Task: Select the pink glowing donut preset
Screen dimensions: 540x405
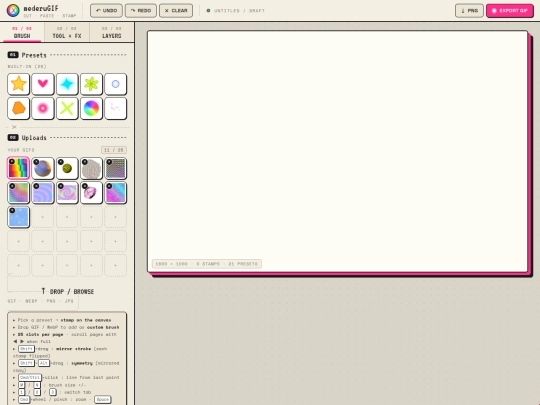Action: [x=43, y=108]
